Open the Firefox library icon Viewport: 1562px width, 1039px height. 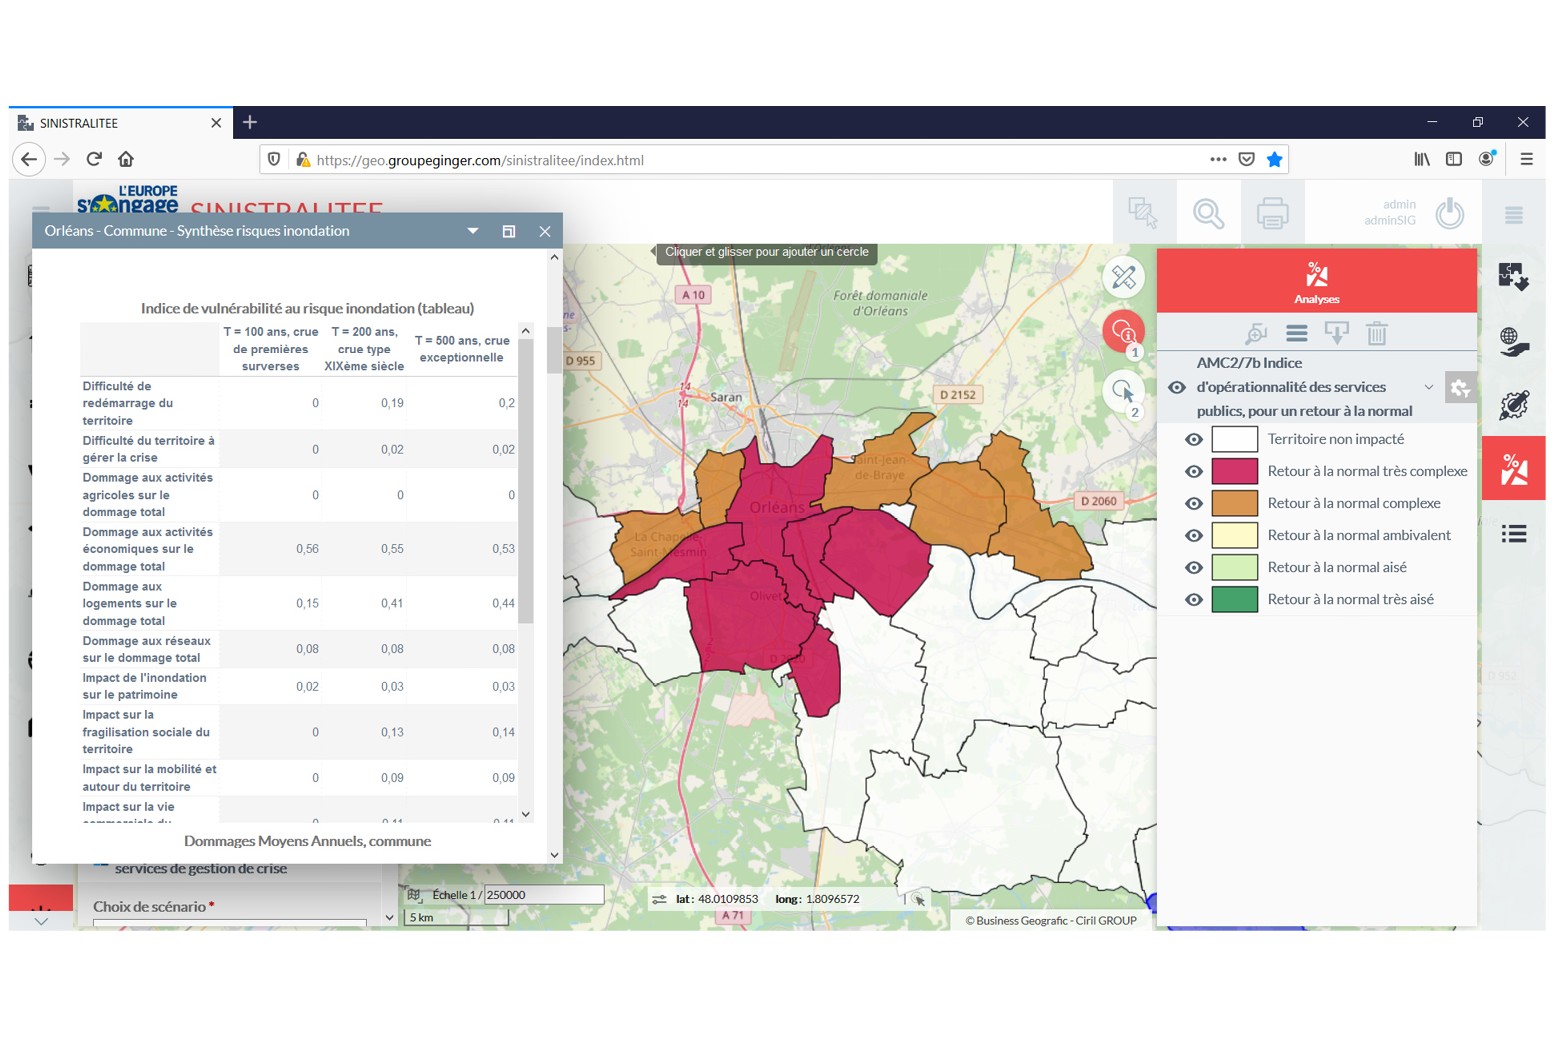[x=1422, y=159]
